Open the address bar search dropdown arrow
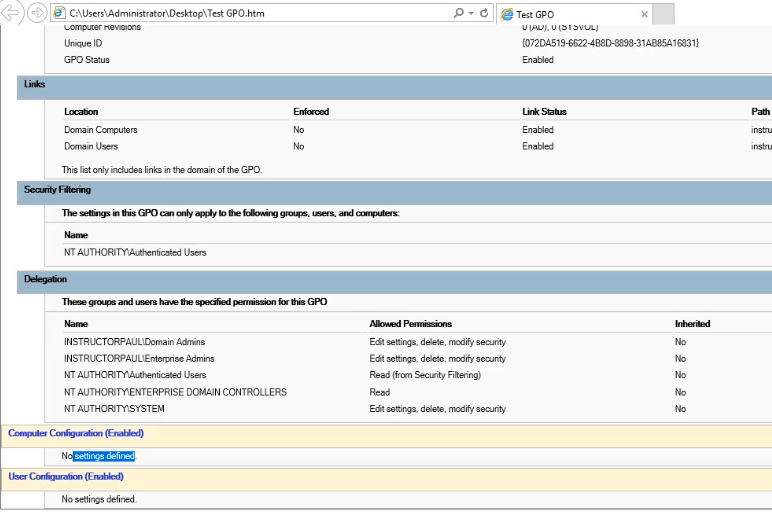 470,14
